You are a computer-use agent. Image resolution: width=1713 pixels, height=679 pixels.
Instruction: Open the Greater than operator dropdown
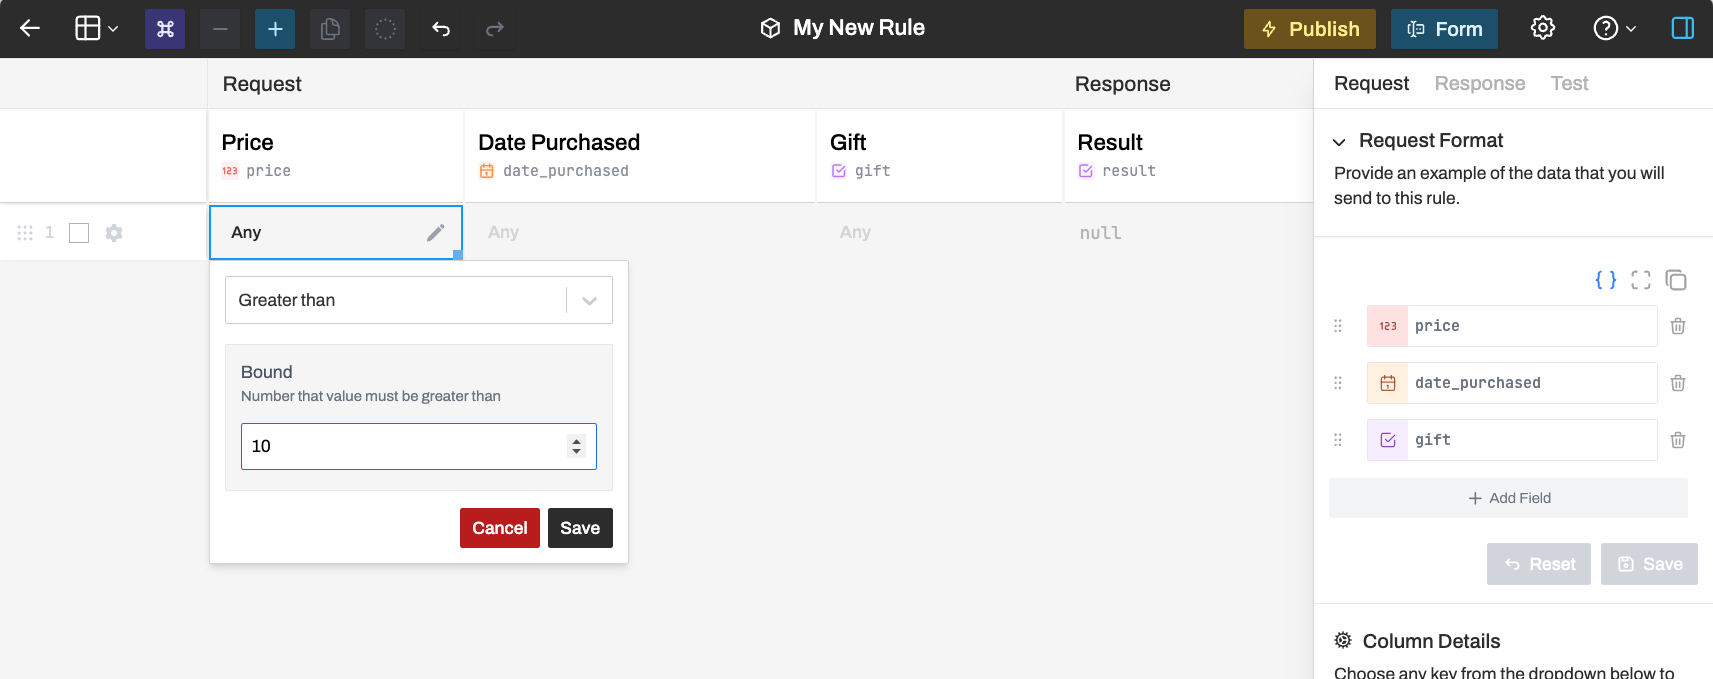(419, 300)
